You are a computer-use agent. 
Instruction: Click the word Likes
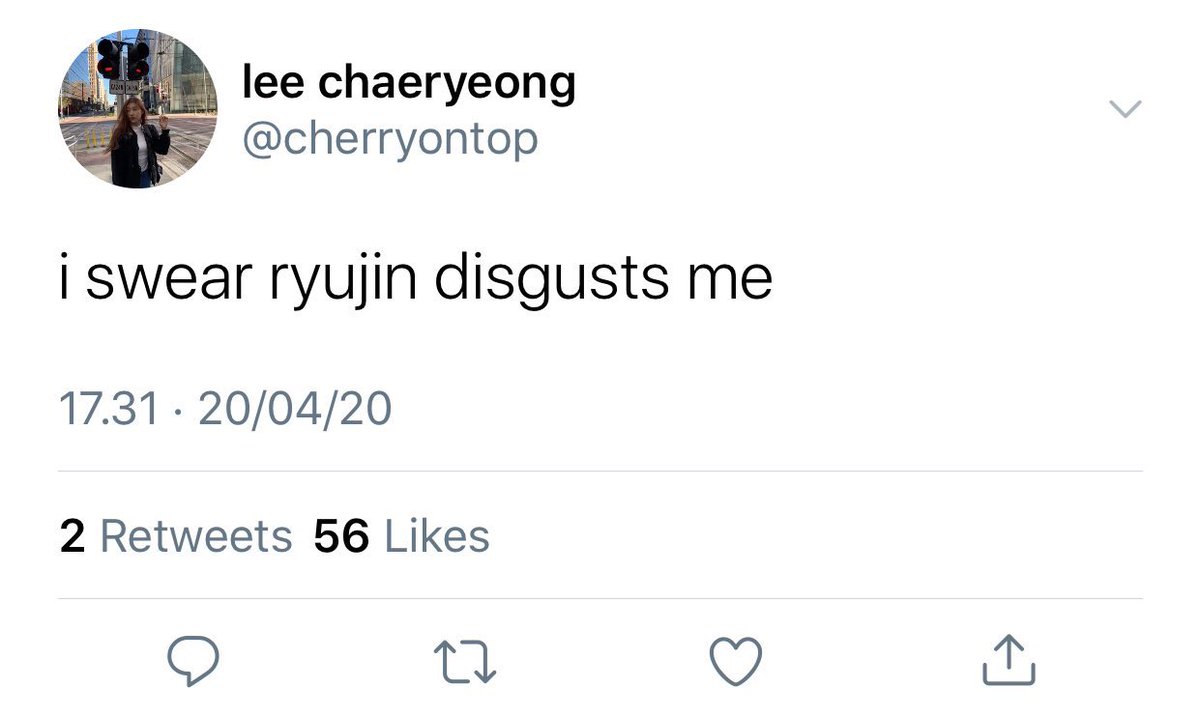pyautogui.click(x=437, y=537)
